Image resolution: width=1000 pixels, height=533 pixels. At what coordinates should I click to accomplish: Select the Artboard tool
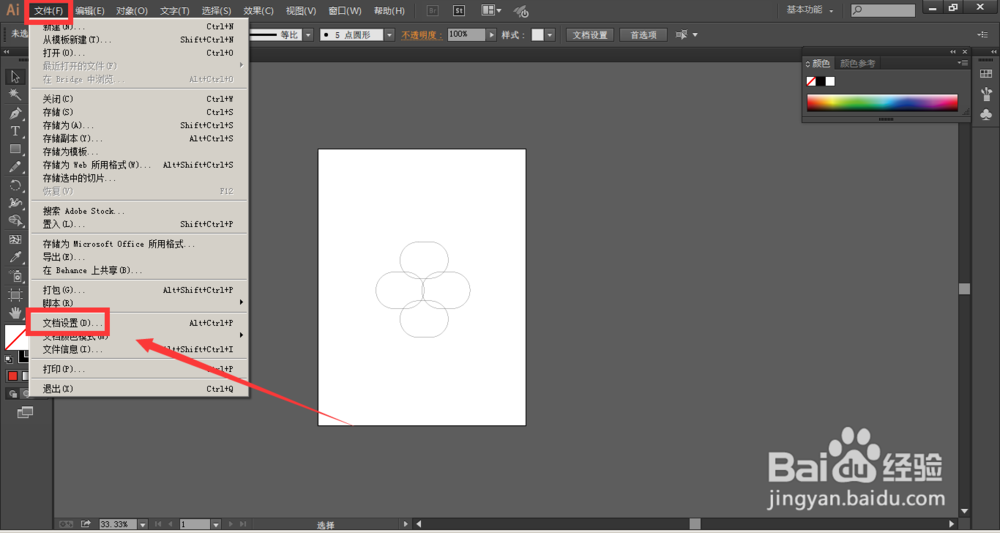(x=15, y=295)
